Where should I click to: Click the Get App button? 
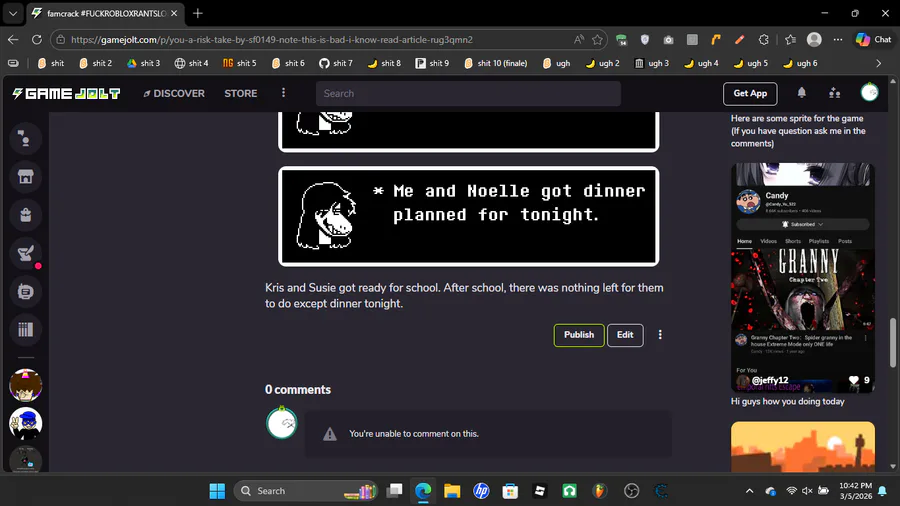coord(750,94)
